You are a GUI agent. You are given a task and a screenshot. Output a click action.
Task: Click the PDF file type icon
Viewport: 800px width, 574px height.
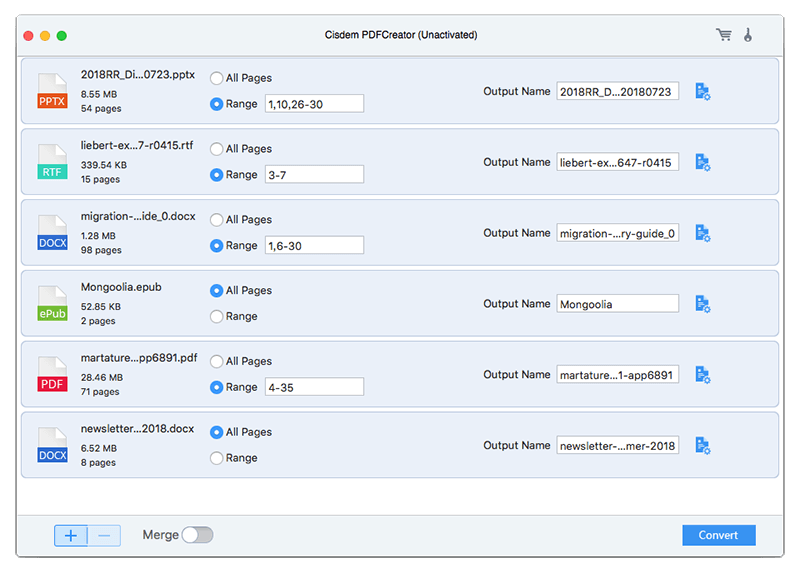[x=52, y=374]
